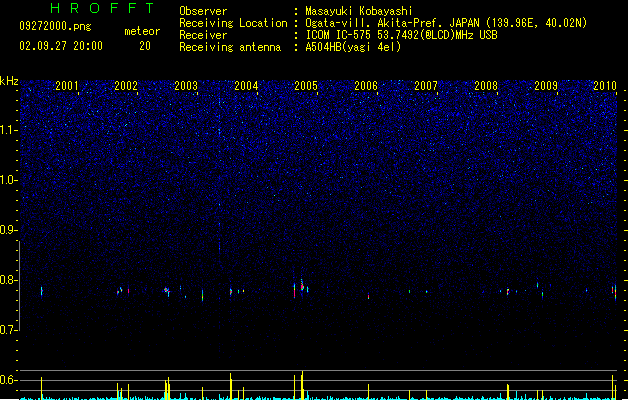Click observer name Masayuki Kobayashi
629x400 pixels.
[358, 11]
